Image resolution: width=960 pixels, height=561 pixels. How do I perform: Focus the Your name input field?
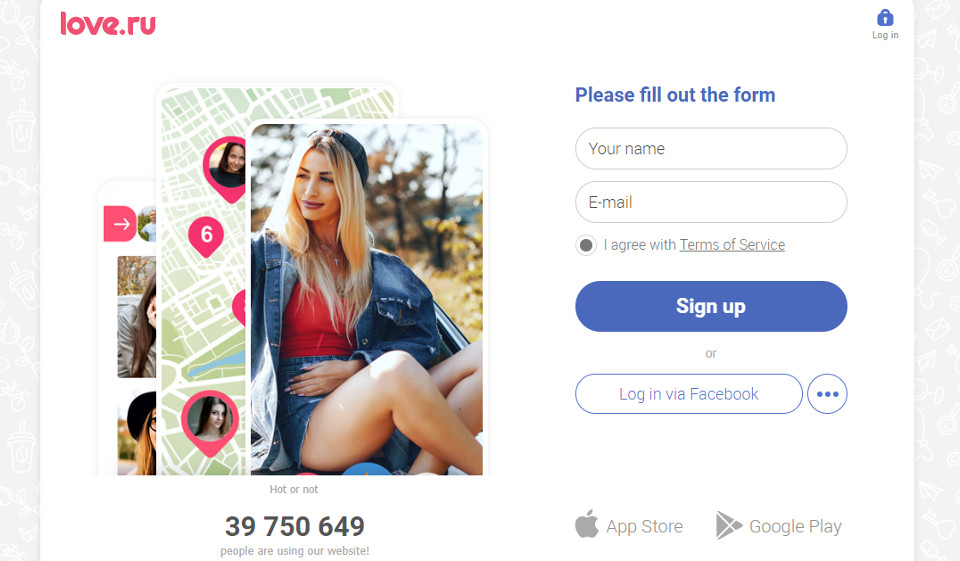[711, 148]
